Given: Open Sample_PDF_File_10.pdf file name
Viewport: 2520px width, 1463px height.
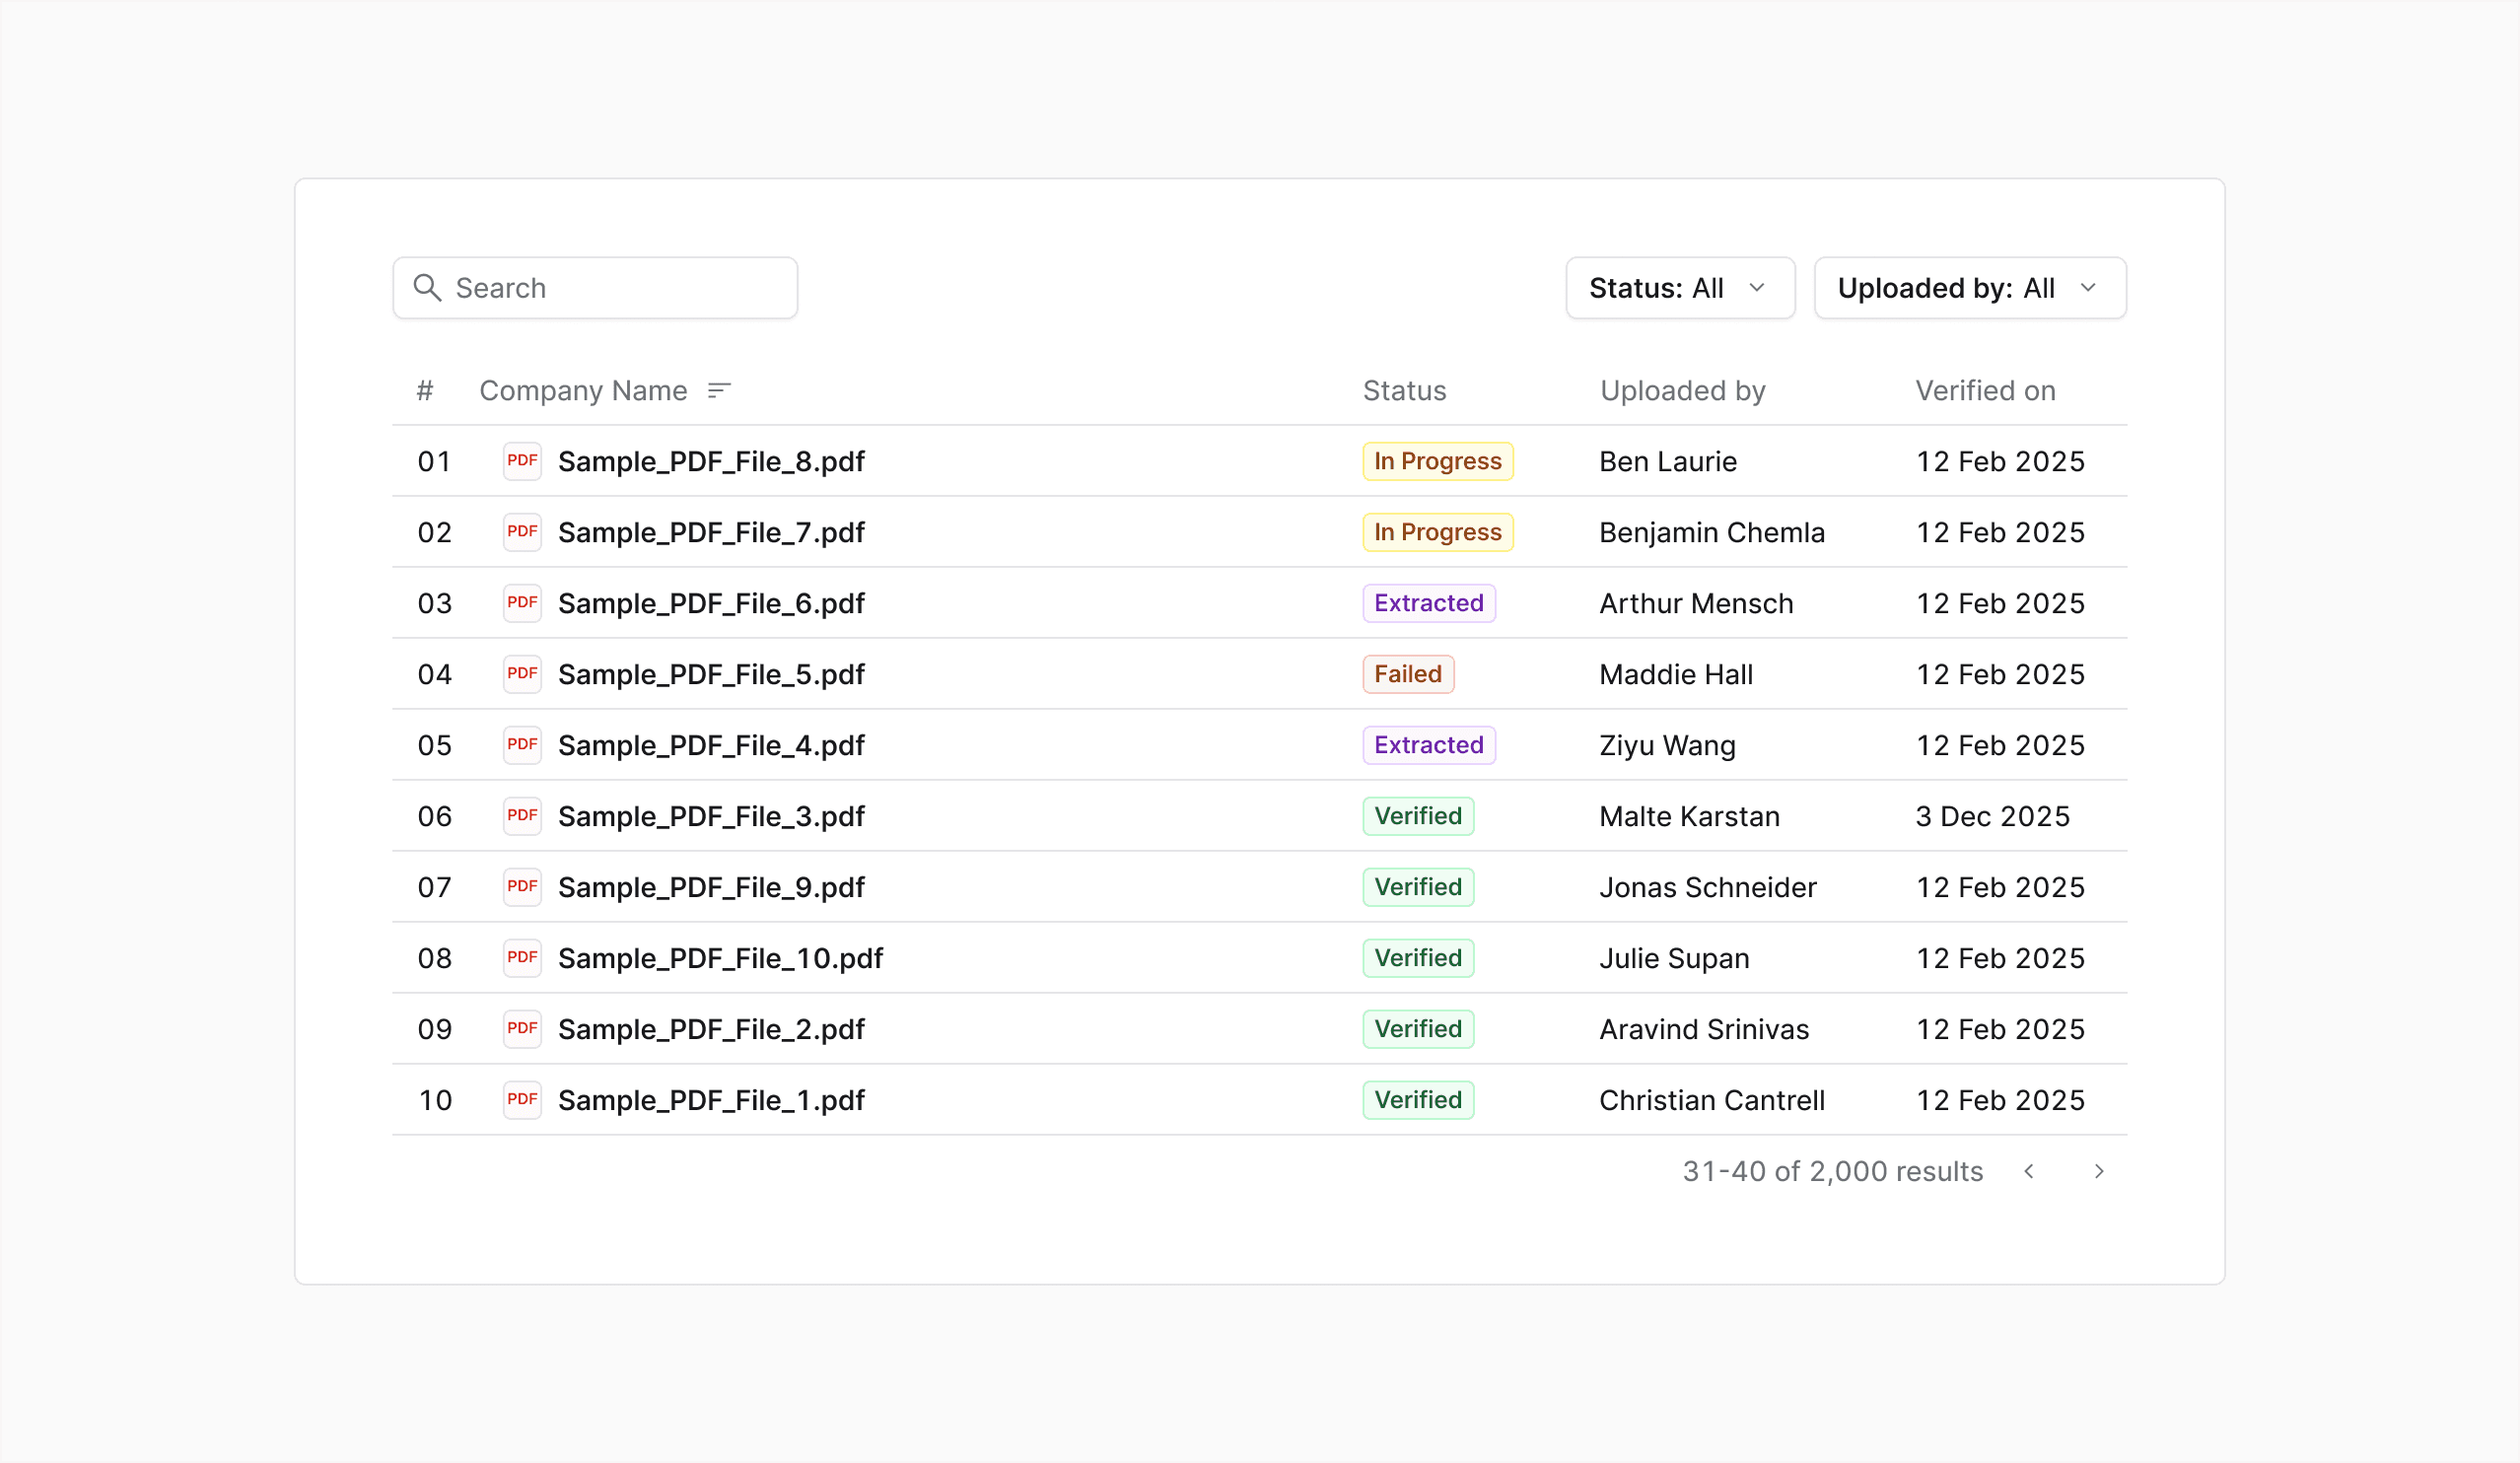Looking at the screenshot, I should (720, 959).
